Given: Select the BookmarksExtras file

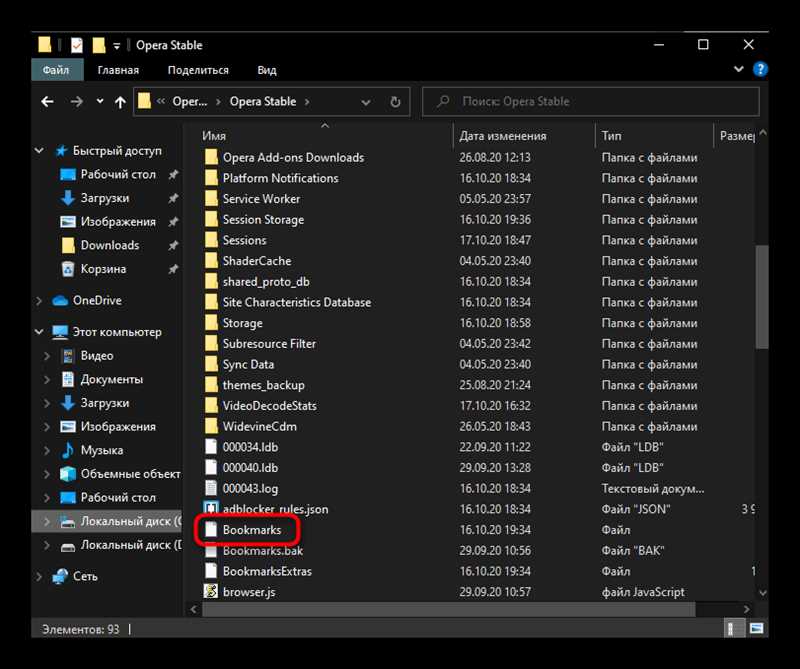Looking at the screenshot, I should pos(267,571).
